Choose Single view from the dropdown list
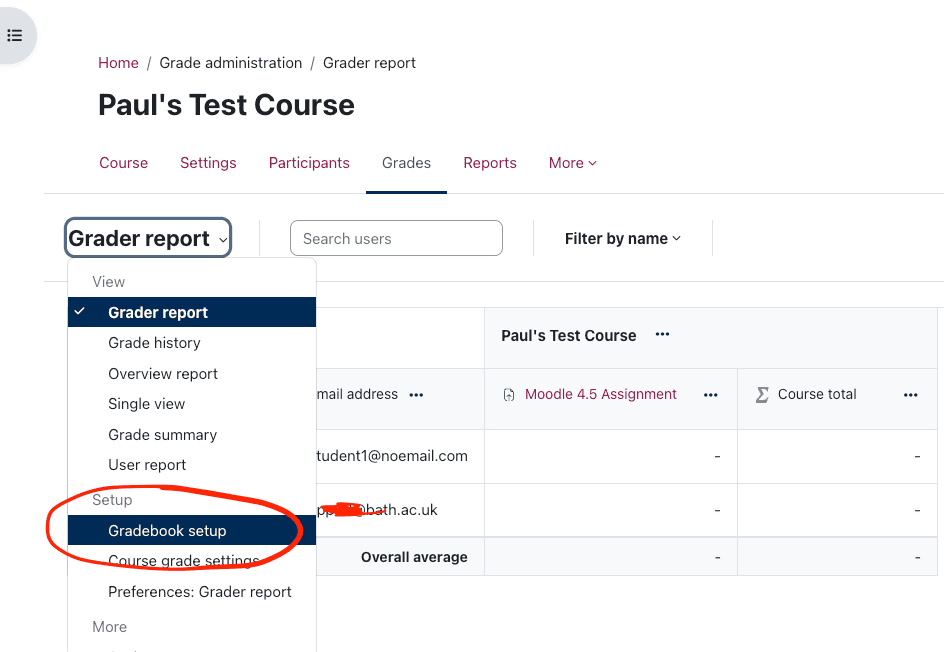Image resolution: width=944 pixels, height=652 pixels. click(x=146, y=404)
